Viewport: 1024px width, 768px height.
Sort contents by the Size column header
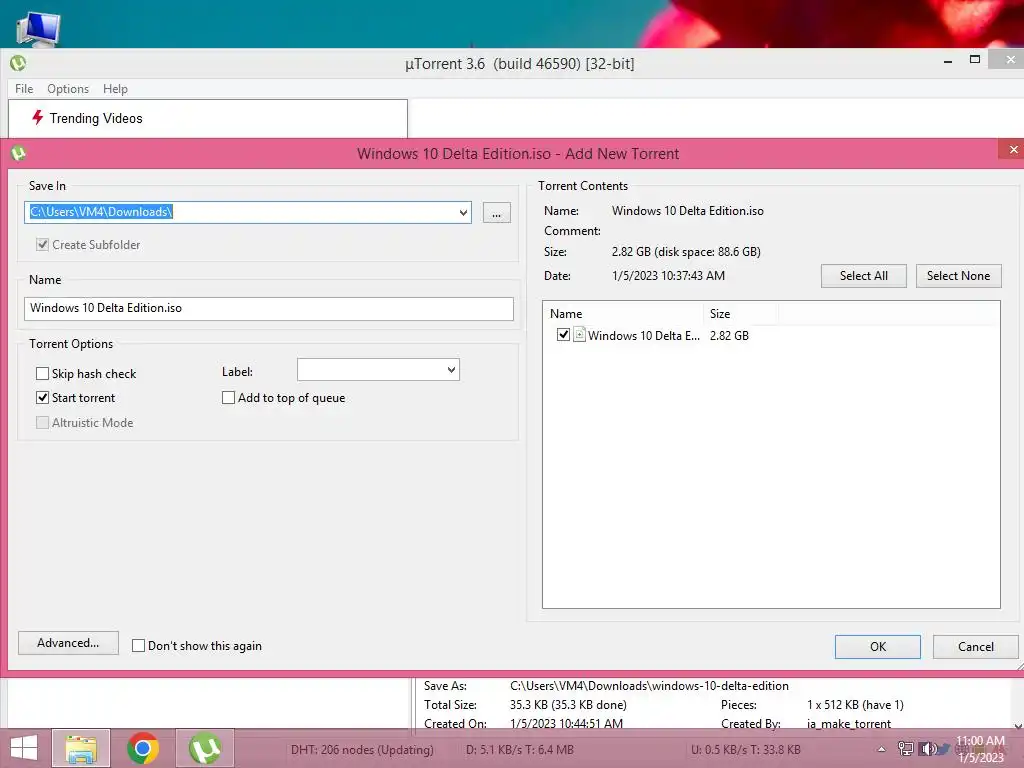click(x=741, y=313)
